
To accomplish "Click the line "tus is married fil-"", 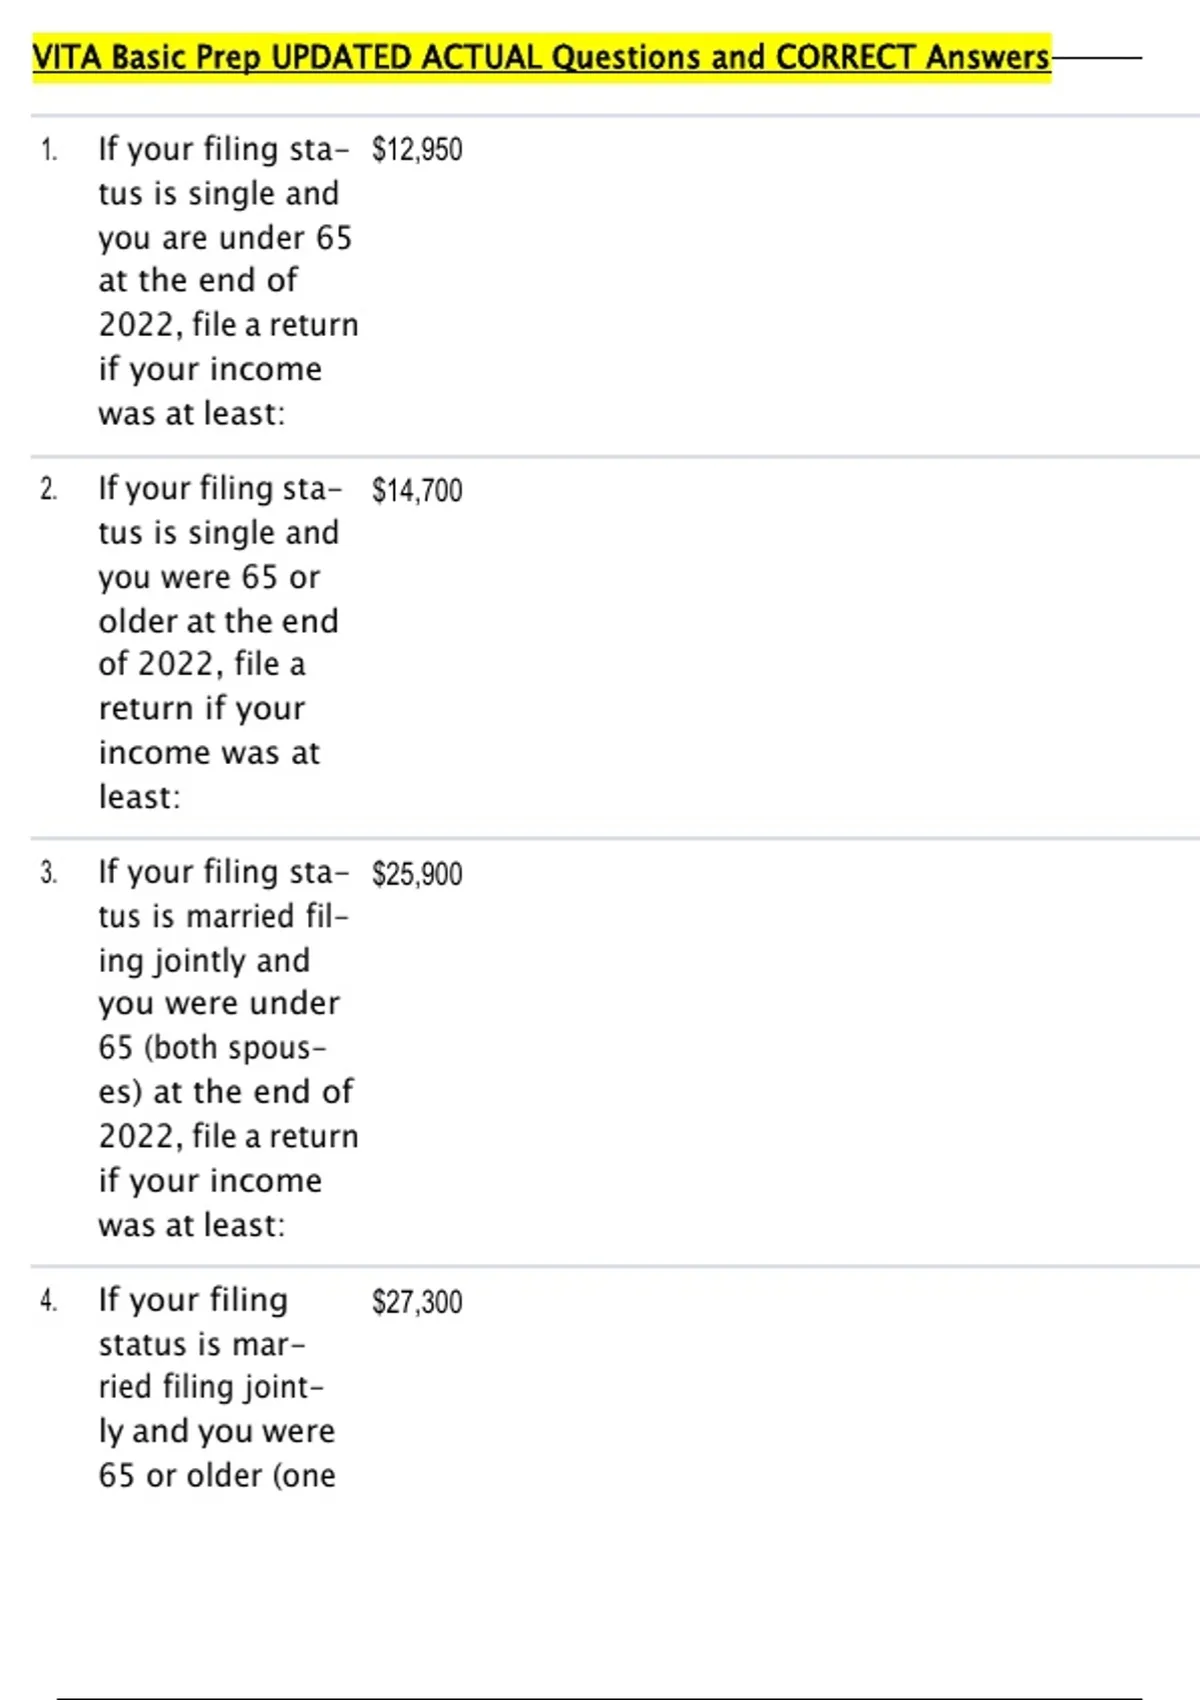I will pyautogui.click(x=223, y=916).
